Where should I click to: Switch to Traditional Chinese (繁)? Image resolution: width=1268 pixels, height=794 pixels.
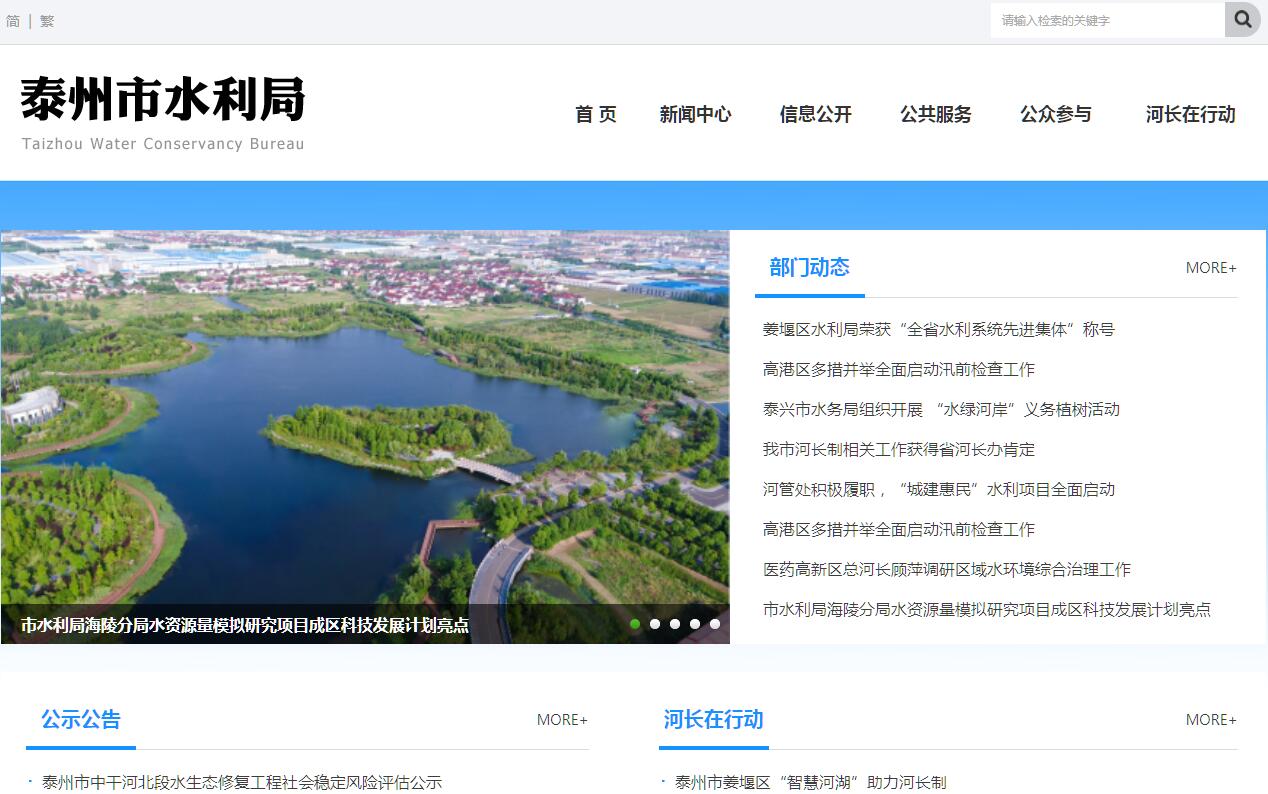[x=47, y=21]
